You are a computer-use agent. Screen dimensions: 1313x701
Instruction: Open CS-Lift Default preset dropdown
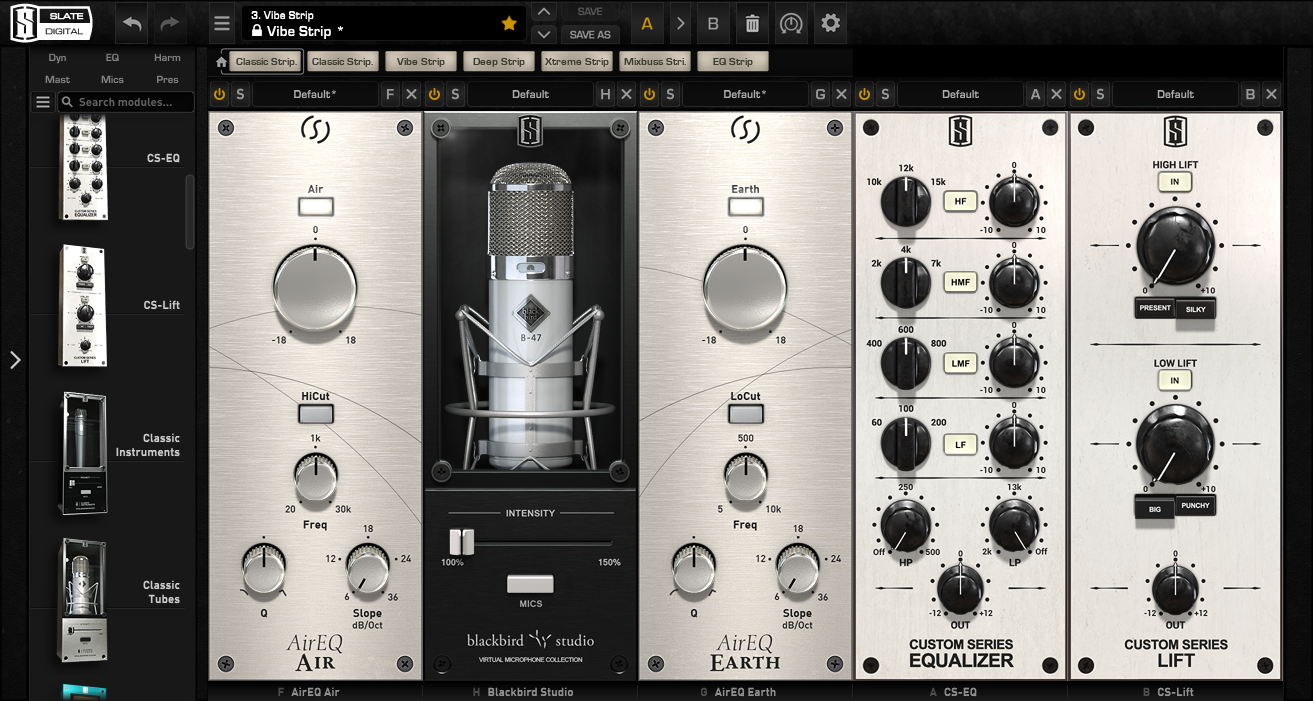(x=1175, y=94)
